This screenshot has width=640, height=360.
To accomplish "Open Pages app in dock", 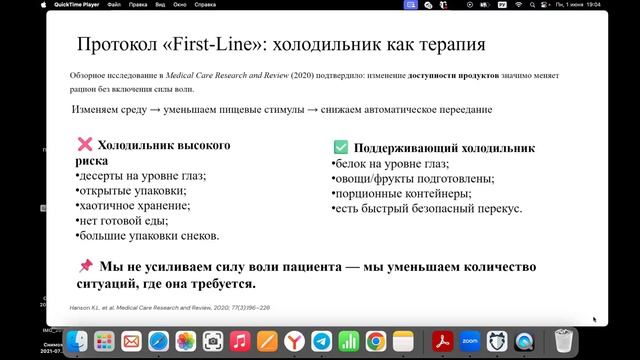I will [x=267, y=341].
